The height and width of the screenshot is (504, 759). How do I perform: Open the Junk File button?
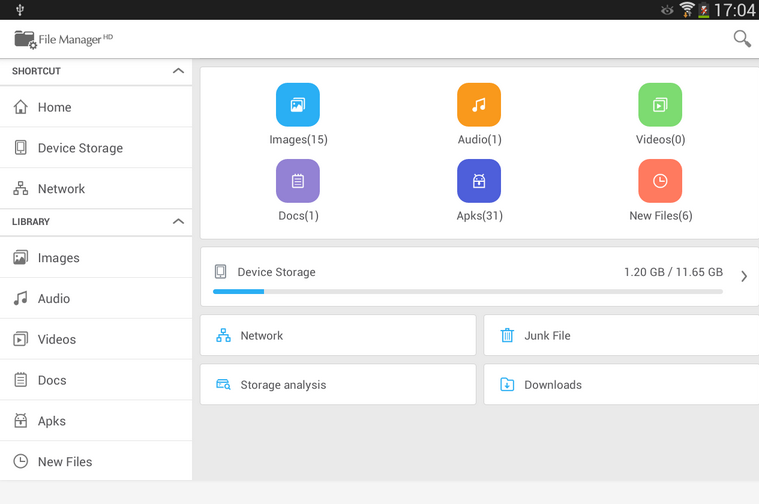620,336
